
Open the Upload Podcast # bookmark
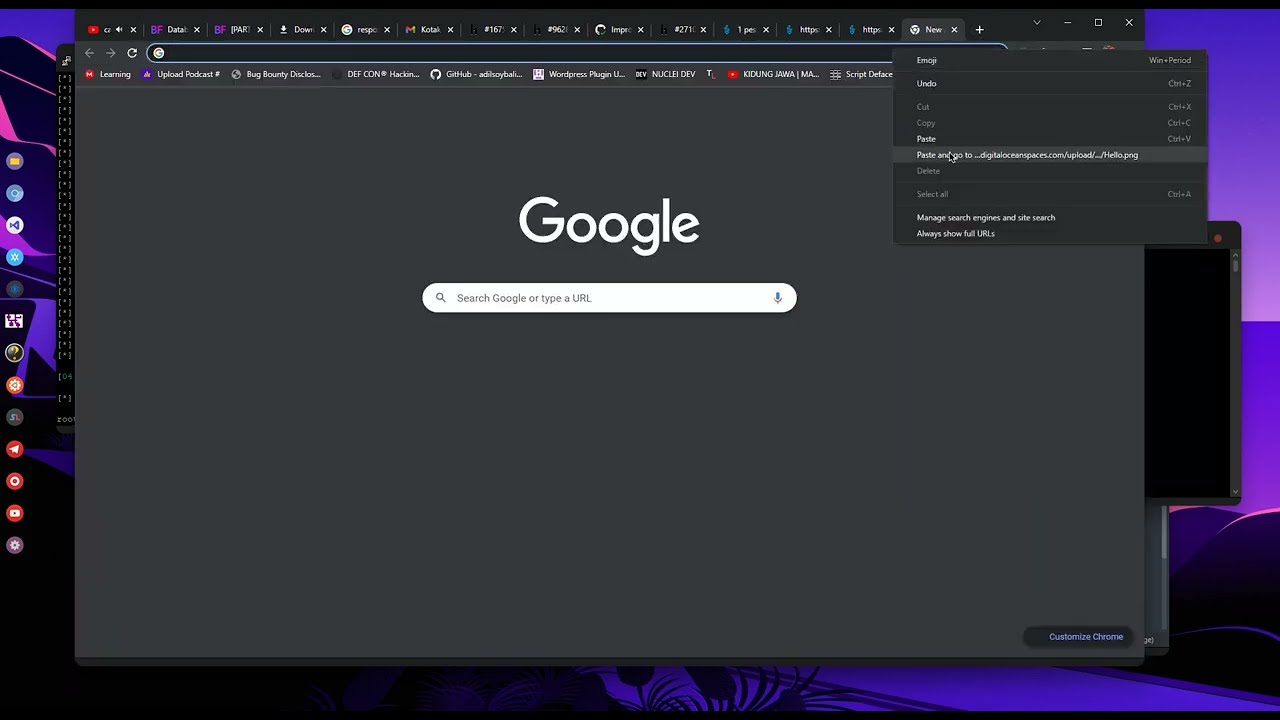pos(181,74)
